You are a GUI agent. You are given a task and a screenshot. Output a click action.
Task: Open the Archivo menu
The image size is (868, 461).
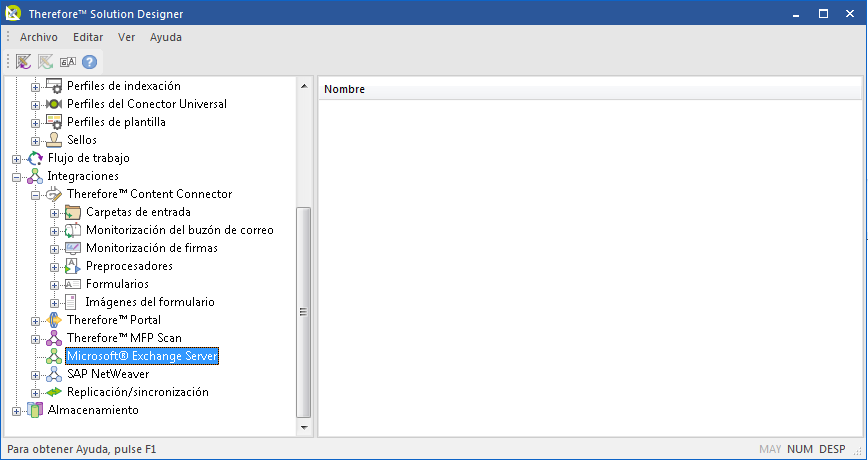(39, 38)
